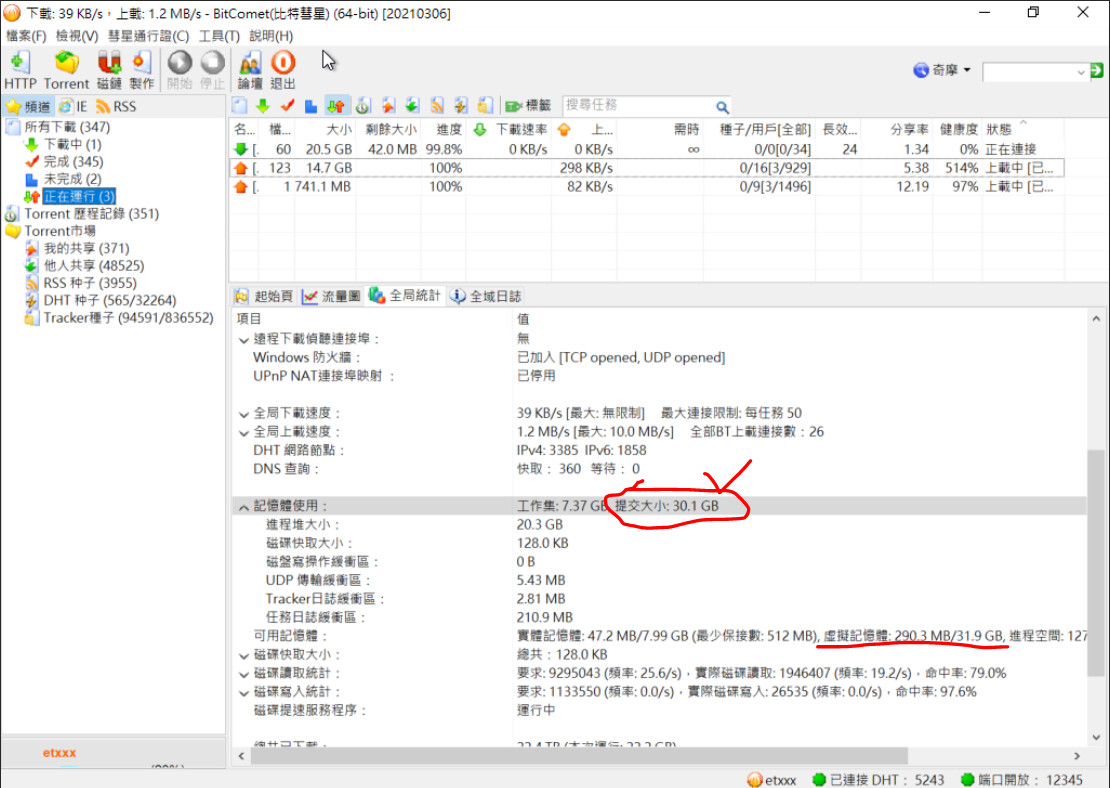Screen dimensions: 1110x788
Task: Toggle the 磁碟寫入統計 expander
Action: pos(244,692)
